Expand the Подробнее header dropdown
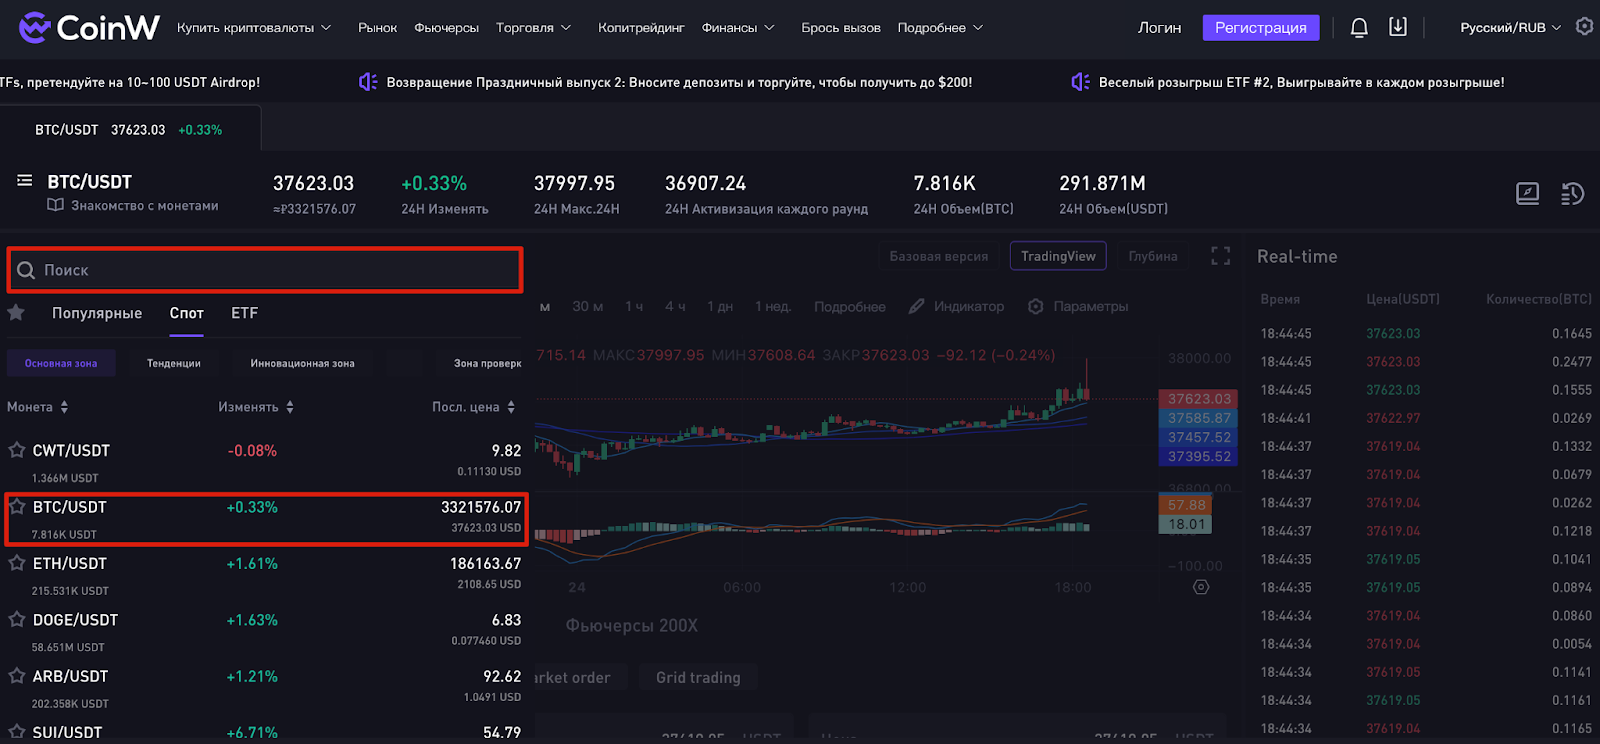 pos(940,28)
